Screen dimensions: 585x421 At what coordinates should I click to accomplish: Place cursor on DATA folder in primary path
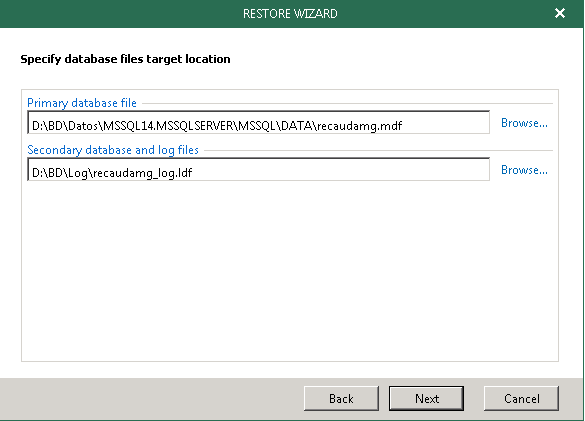click(296, 126)
